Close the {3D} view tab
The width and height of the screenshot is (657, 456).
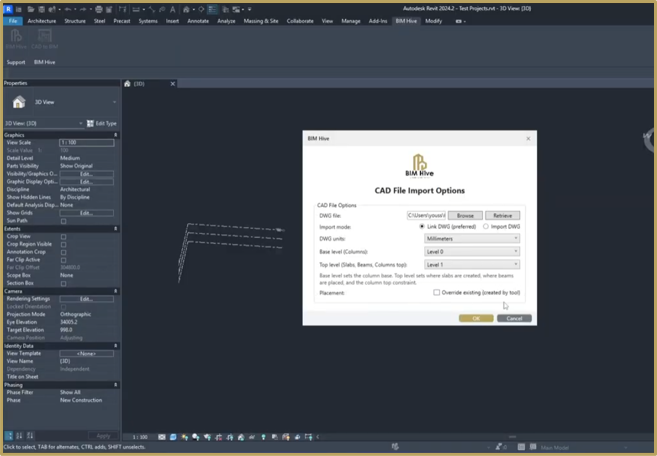pyautogui.click(x=173, y=84)
